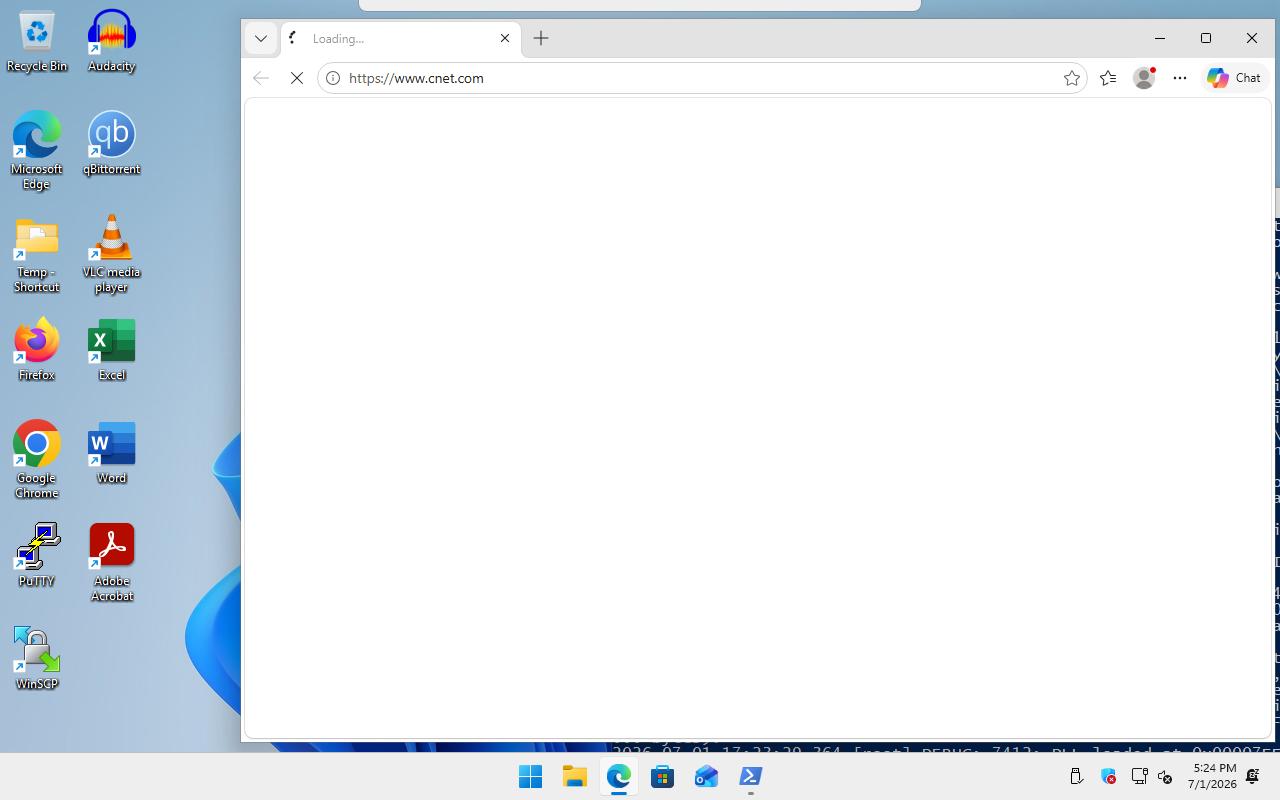View site information icon in address bar
The width and height of the screenshot is (1280, 800).
click(x=333, y=78)
